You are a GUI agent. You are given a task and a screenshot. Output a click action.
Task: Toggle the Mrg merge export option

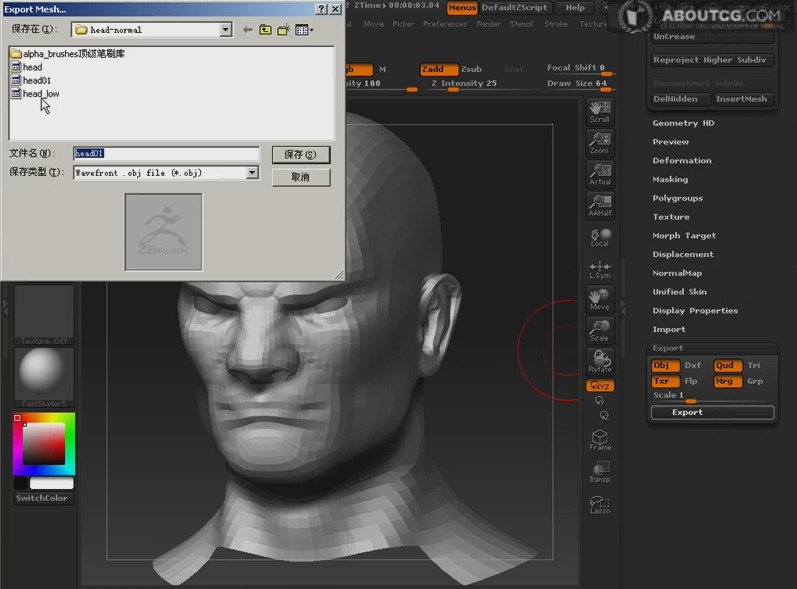click(x=728, y=381)
